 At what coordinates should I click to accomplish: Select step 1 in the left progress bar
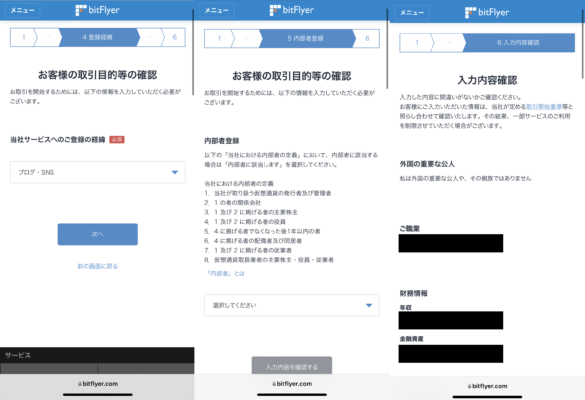[23, 37]
